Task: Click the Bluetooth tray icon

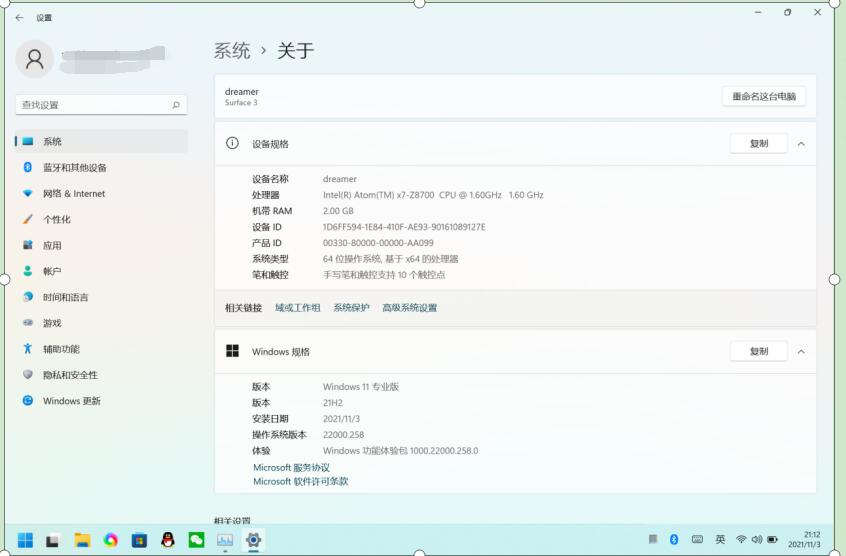Action: (x=674, y=539)
